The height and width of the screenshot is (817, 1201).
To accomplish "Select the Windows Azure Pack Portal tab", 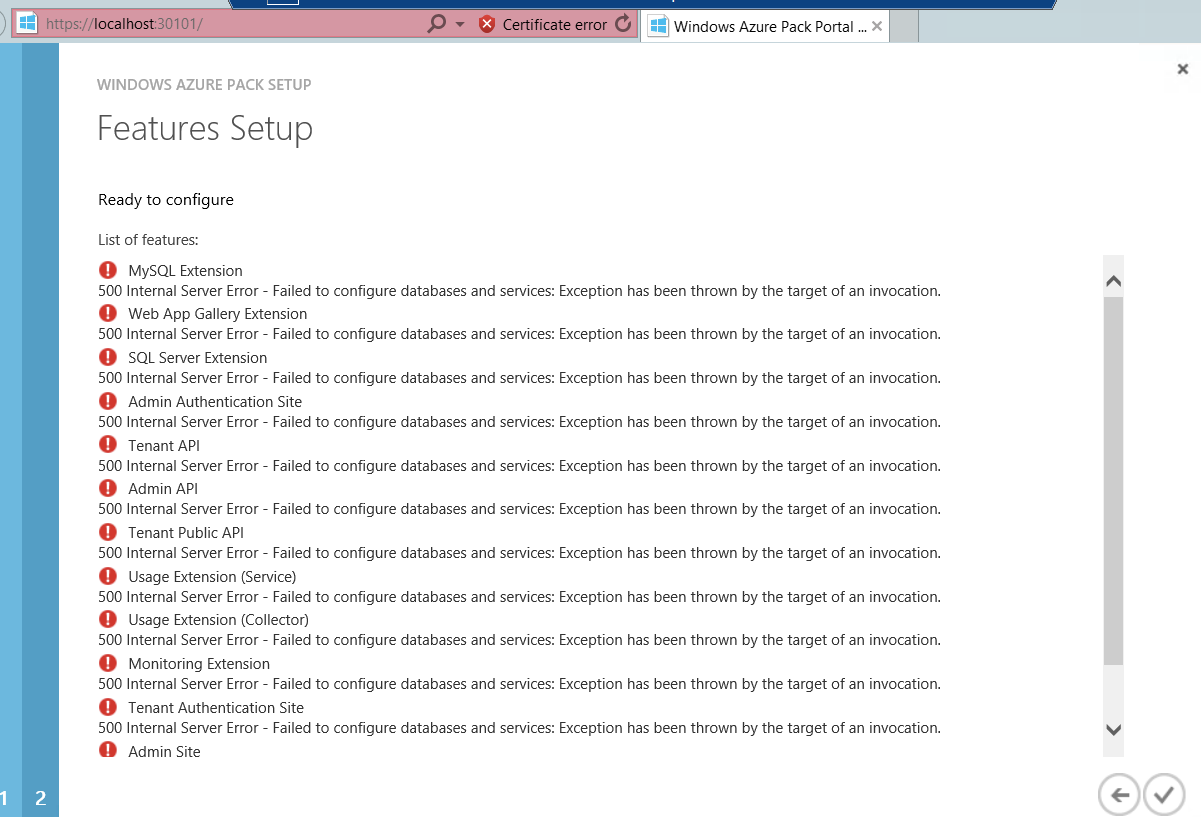I will click(x=765, y=27).
